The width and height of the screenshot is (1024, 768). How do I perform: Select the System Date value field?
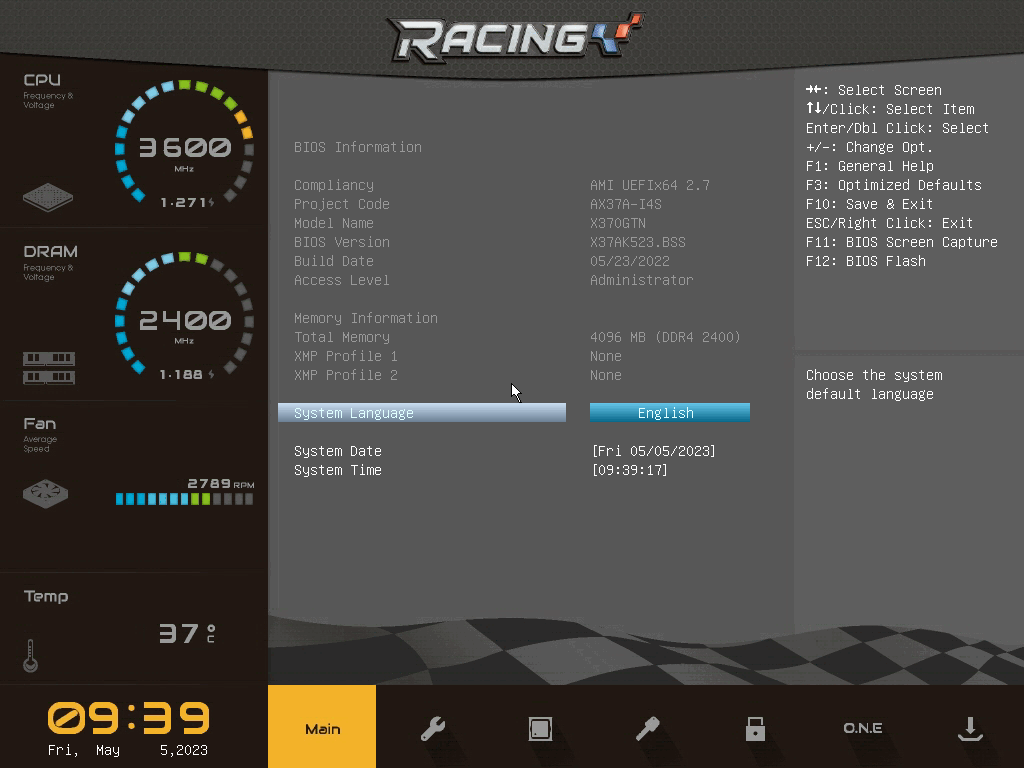654,451
